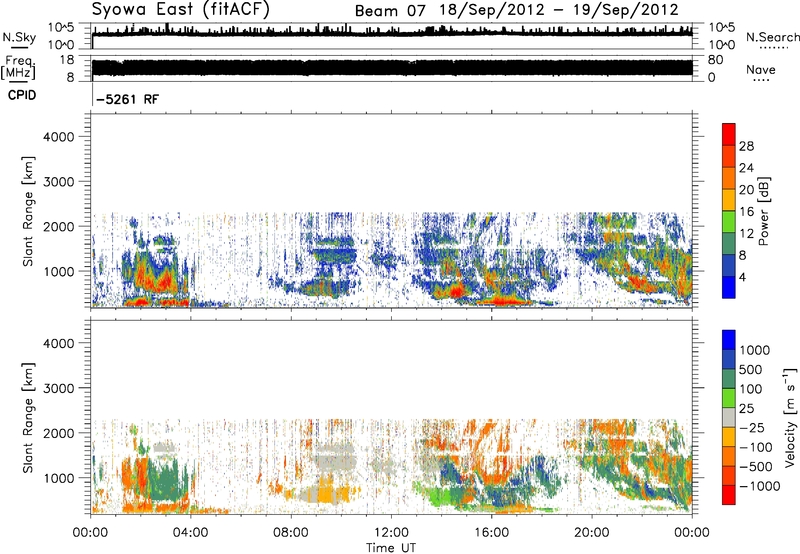Click the "Time UT" axis title
Screen dimensions: 800x554
[x=391, y=548]
